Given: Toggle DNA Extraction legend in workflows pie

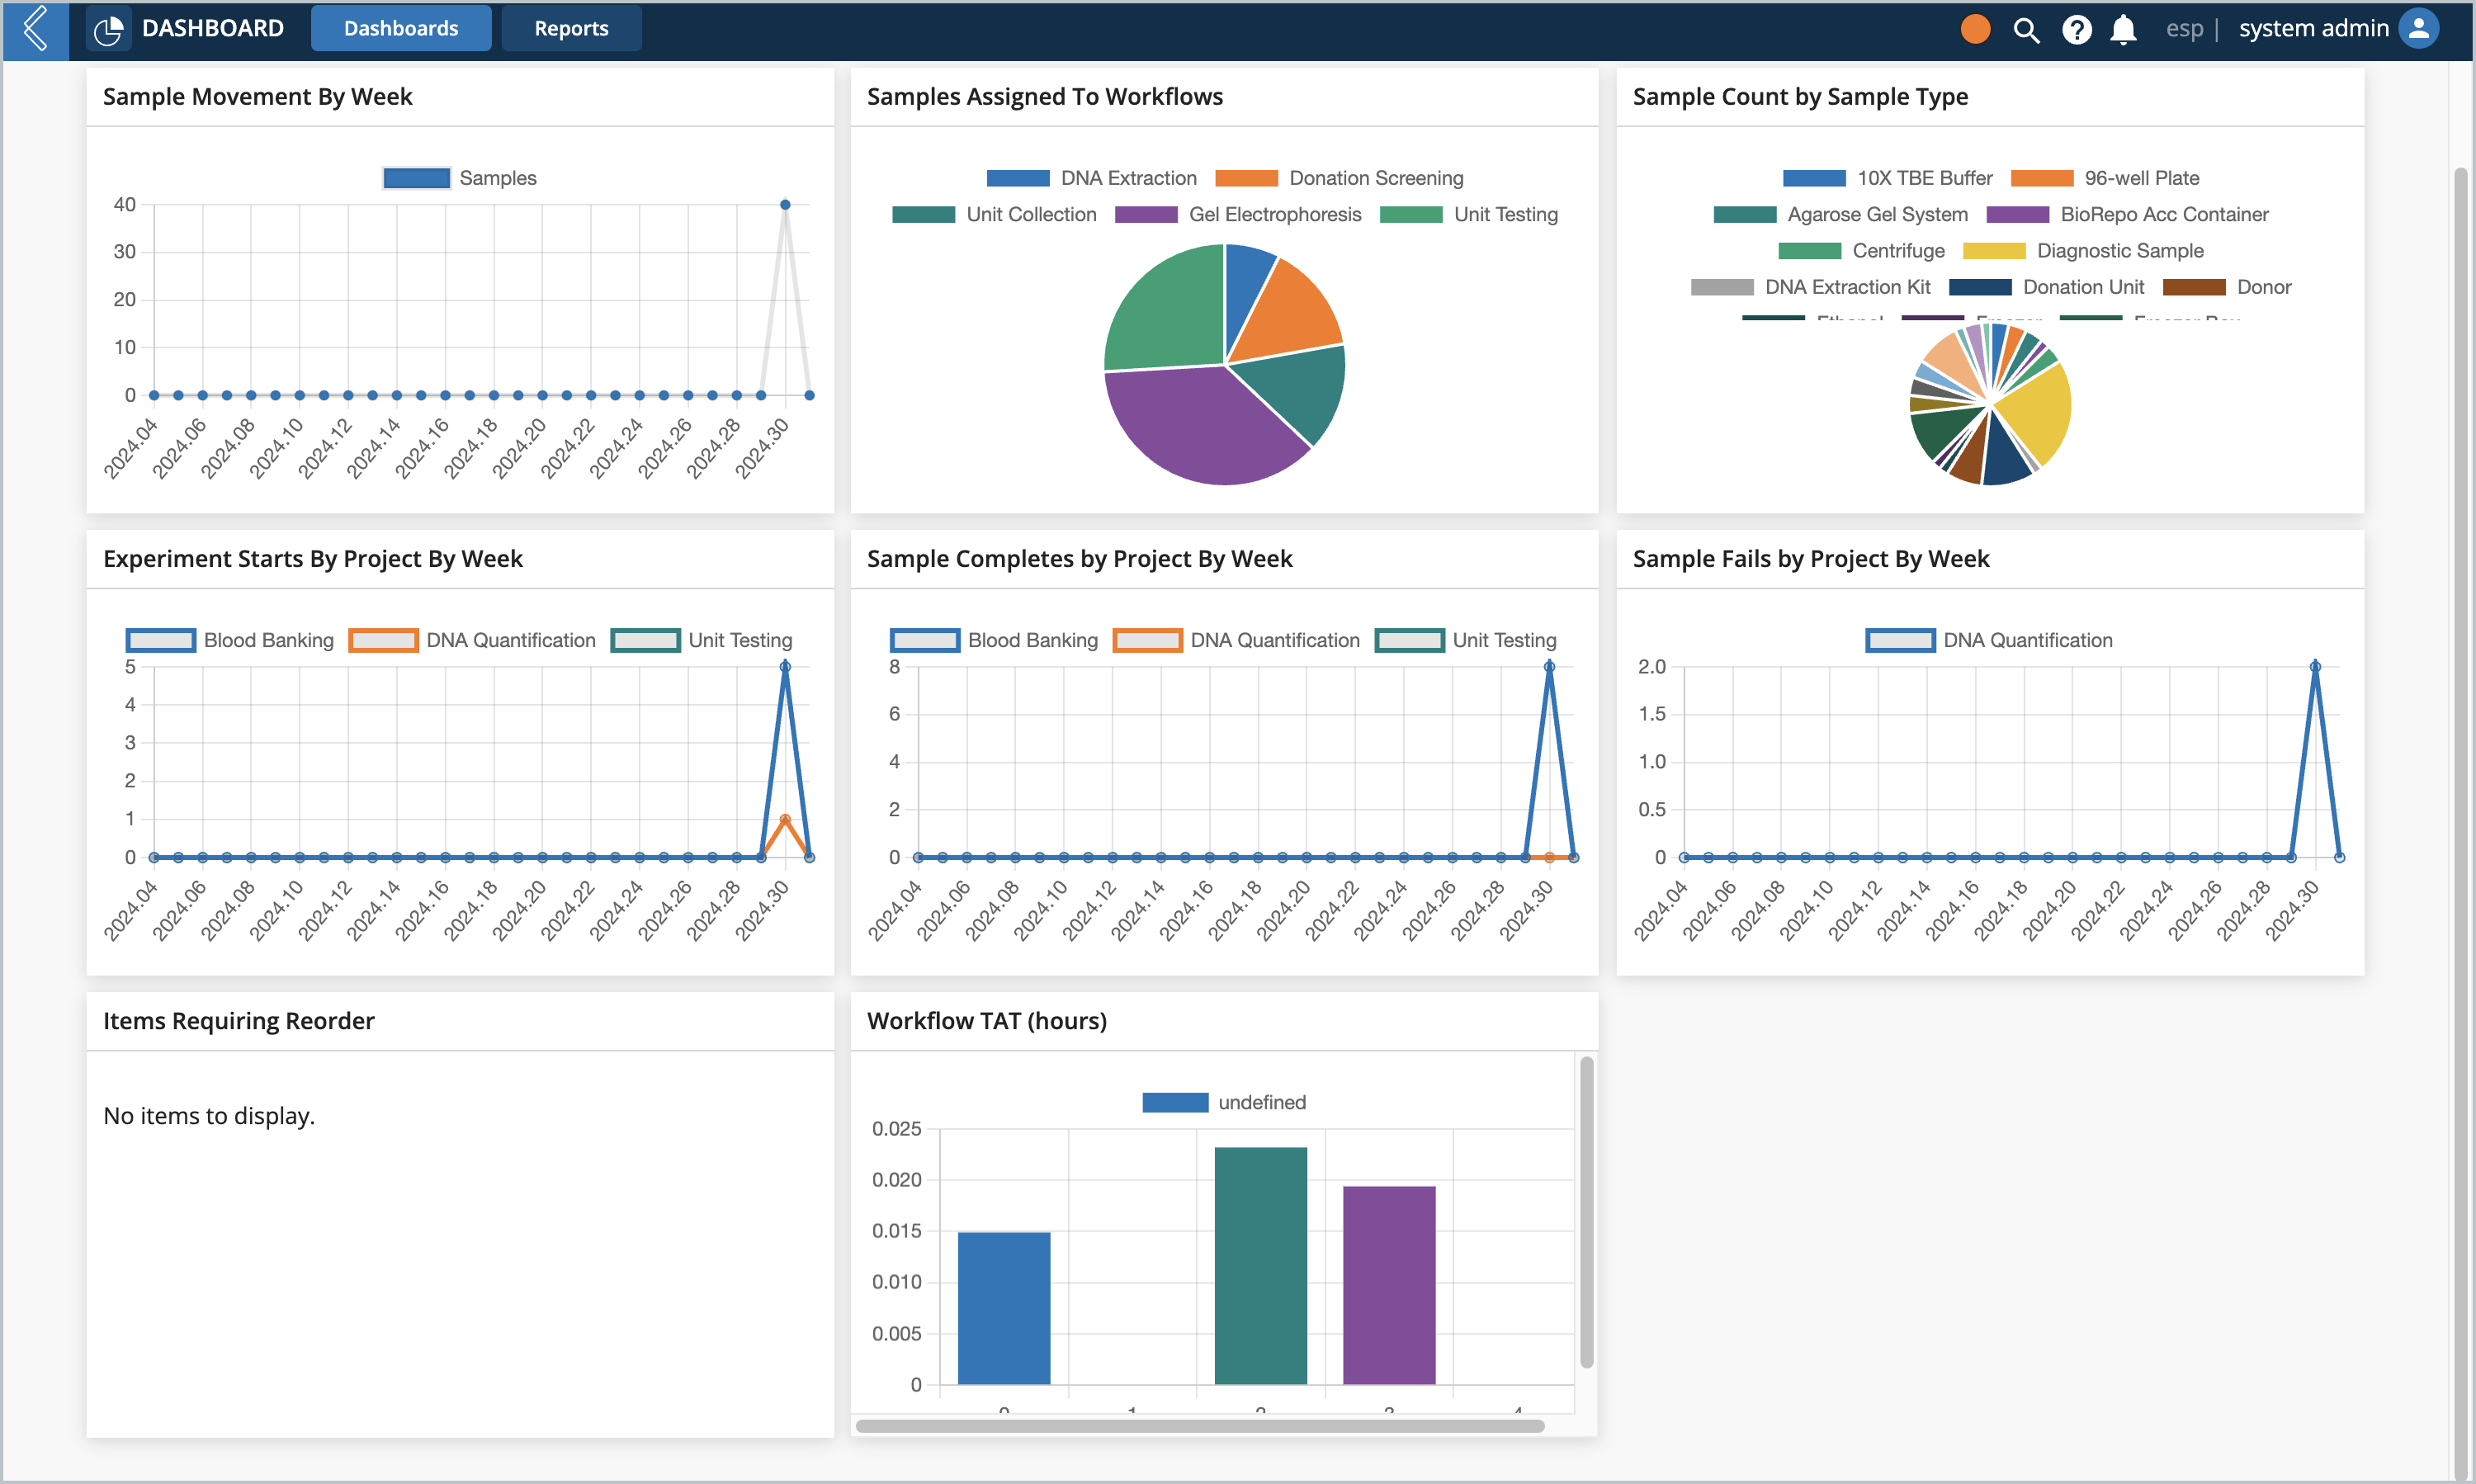Looking at the screenshot, I should coord(1091,178).
